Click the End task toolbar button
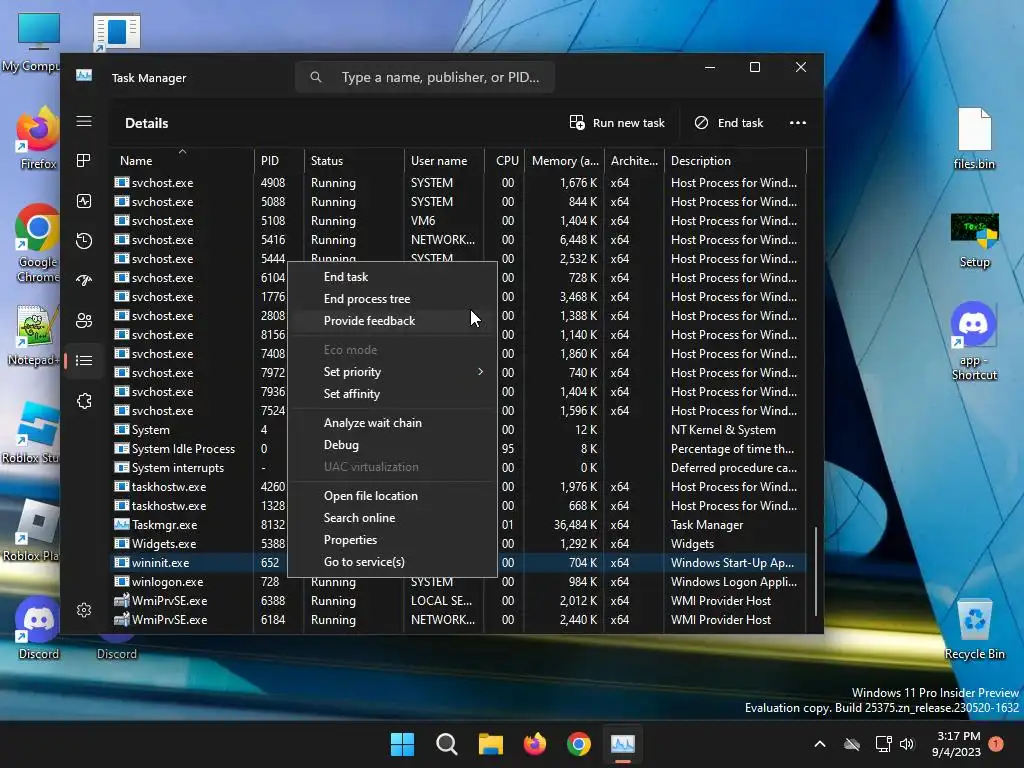The height and width of the screenshot is (768, 1024). (729, 123)
